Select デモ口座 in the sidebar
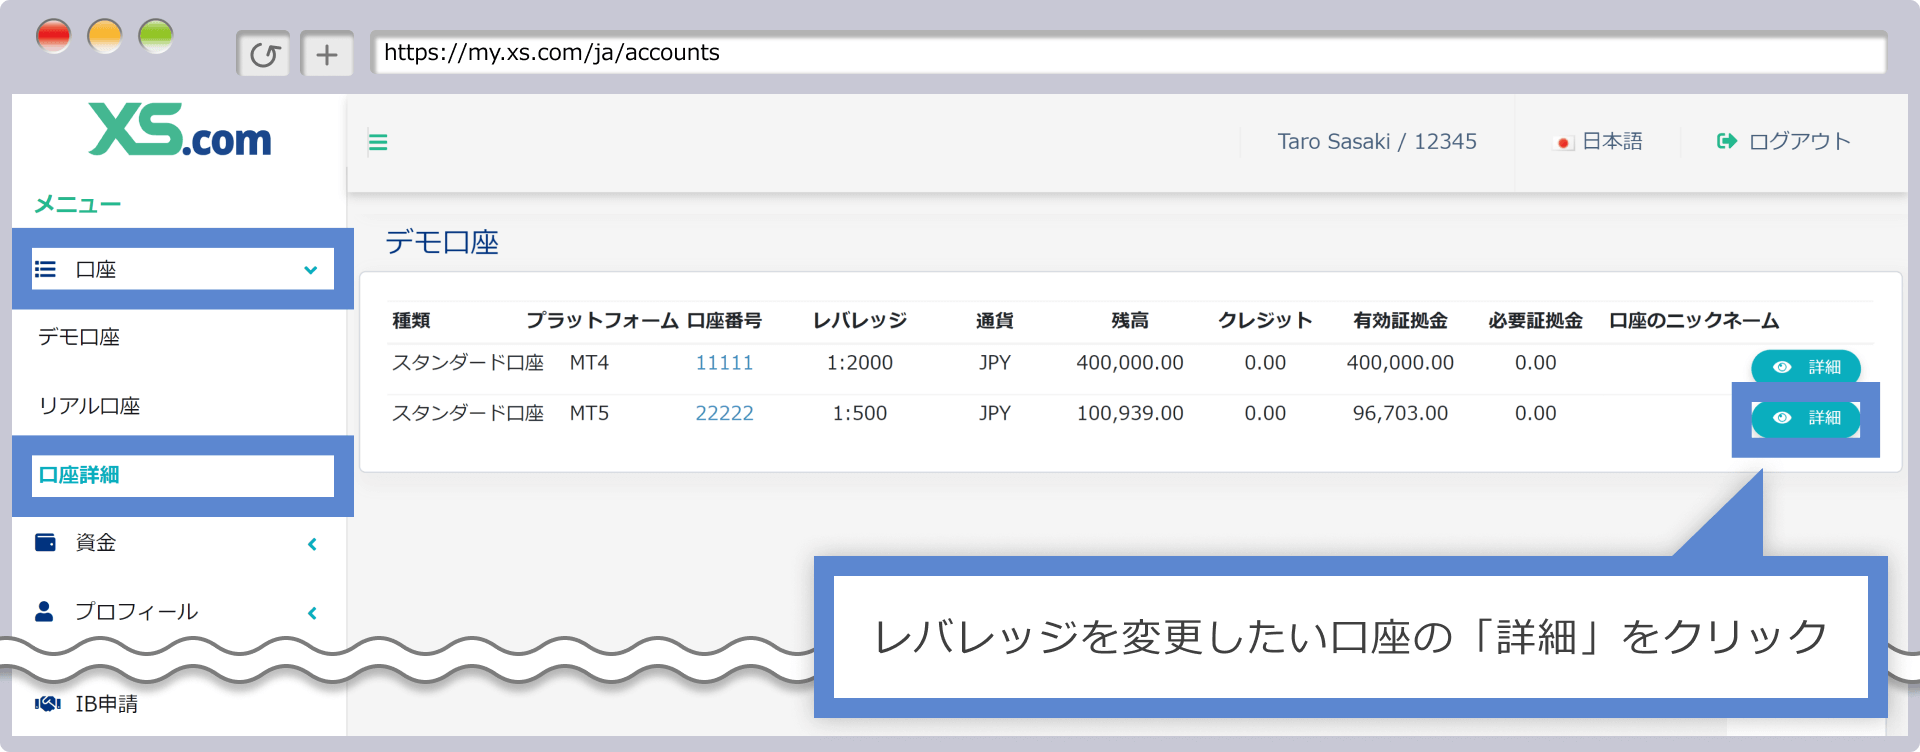The height and width of the screenshot is (752, 1920). [79, 337]
